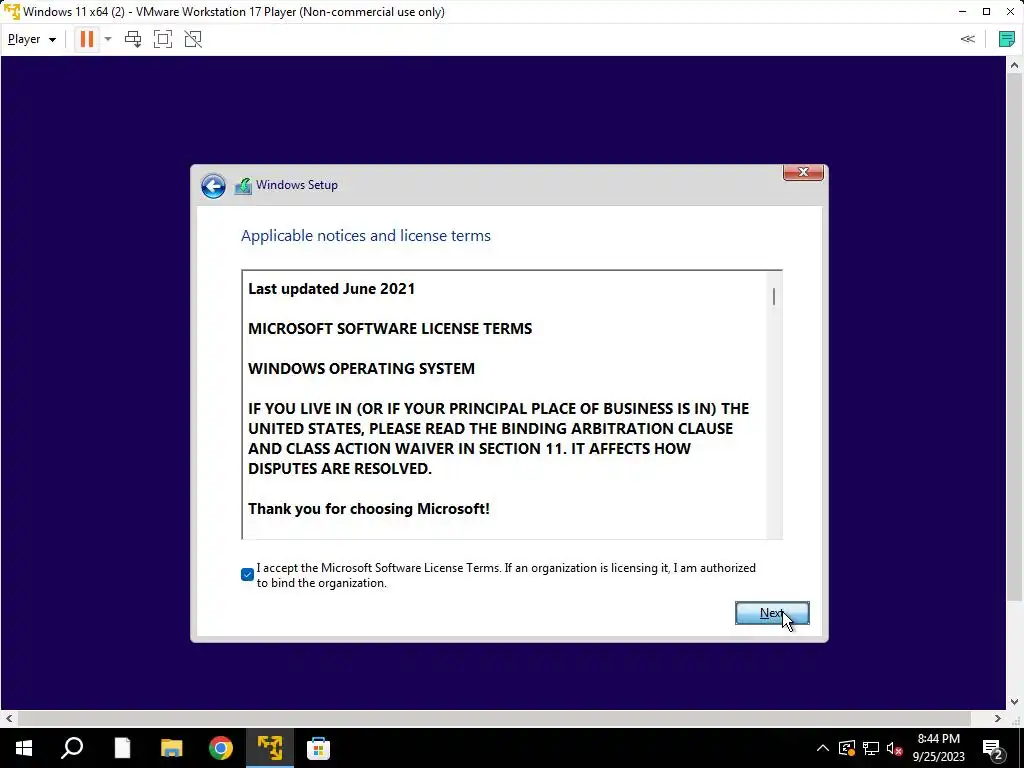Click the Windows Setup title icon
1024x768 pixels.
tap(243, 186)
